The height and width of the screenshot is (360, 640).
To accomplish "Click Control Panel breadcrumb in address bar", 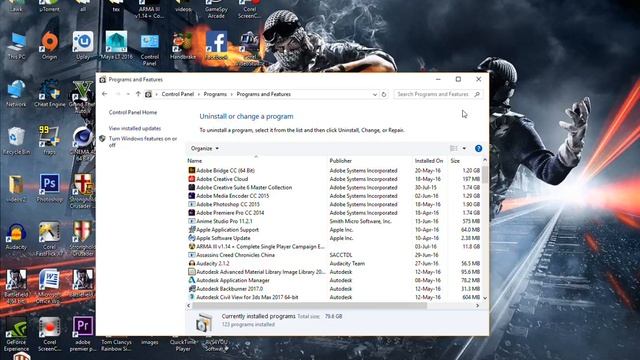I will [178, 94].
